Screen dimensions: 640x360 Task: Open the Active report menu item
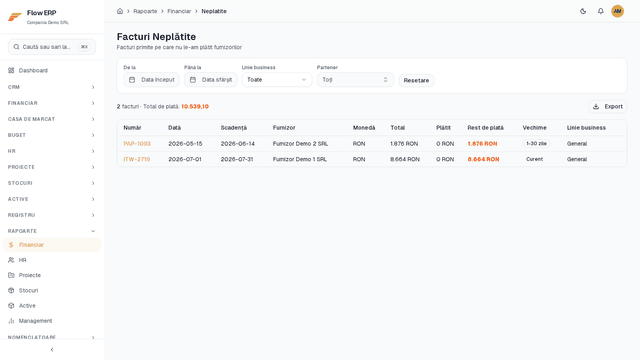[x=52, y=306]
